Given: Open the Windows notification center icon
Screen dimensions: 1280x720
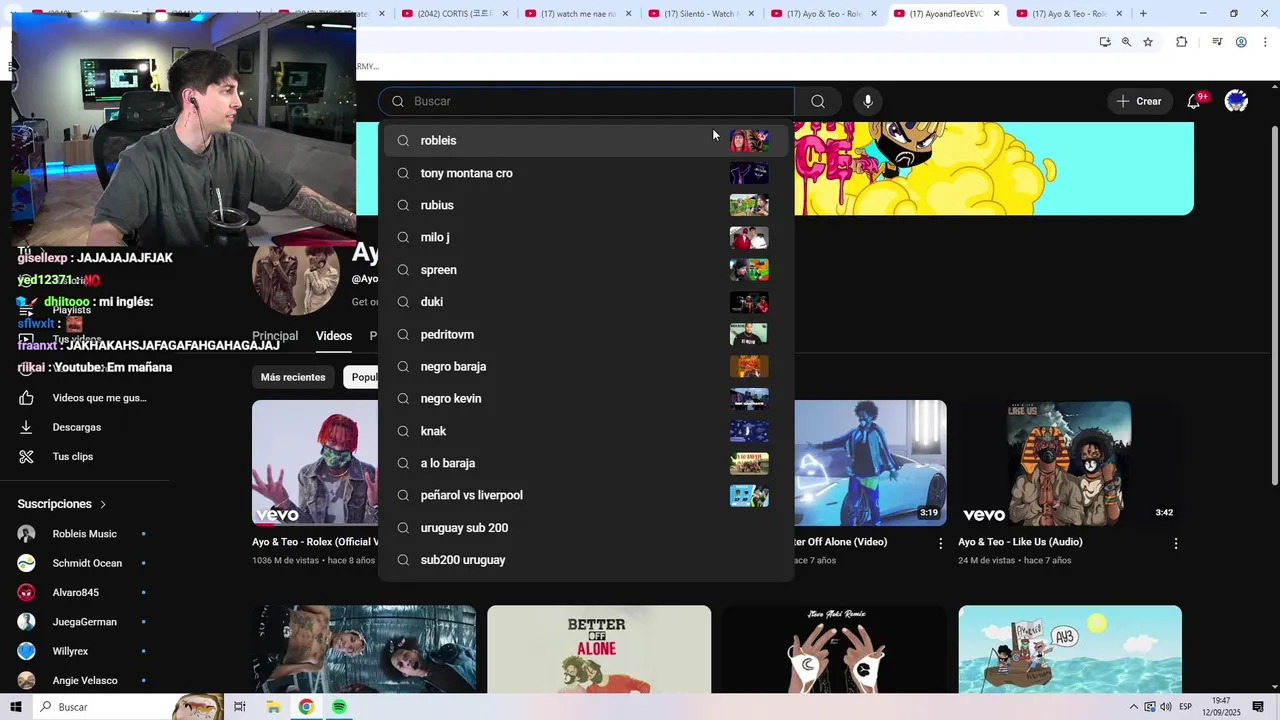Looking at the screenshot, I should coord(1258,707).
